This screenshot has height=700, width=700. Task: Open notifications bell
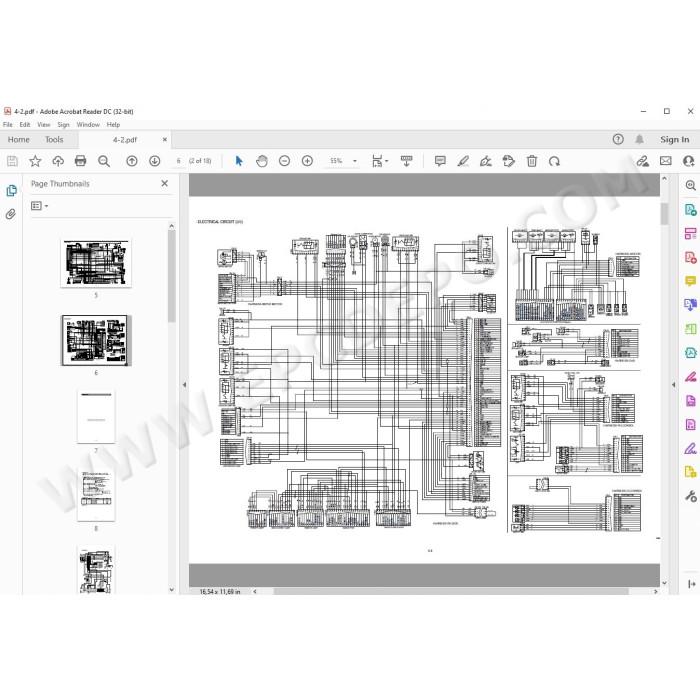639,139
